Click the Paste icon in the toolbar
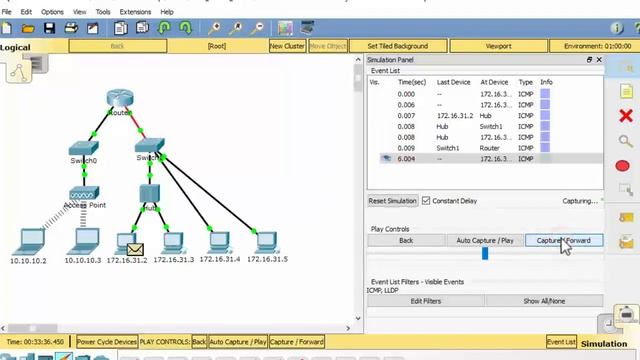 click(x=142, y=28)
